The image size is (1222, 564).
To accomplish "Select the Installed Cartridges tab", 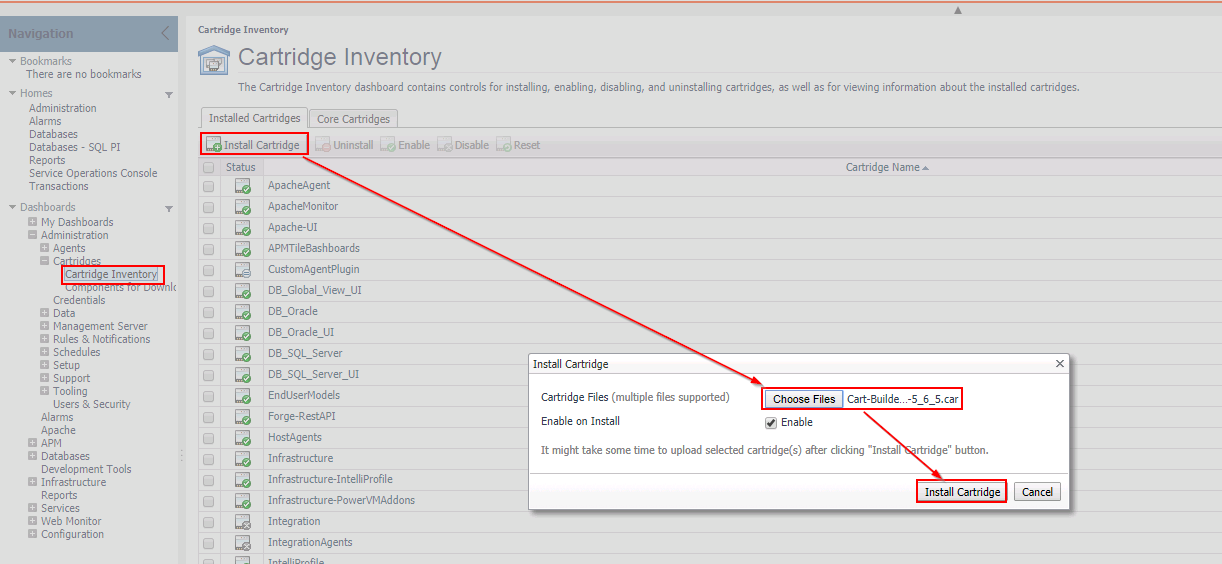I will click(254, 118).
